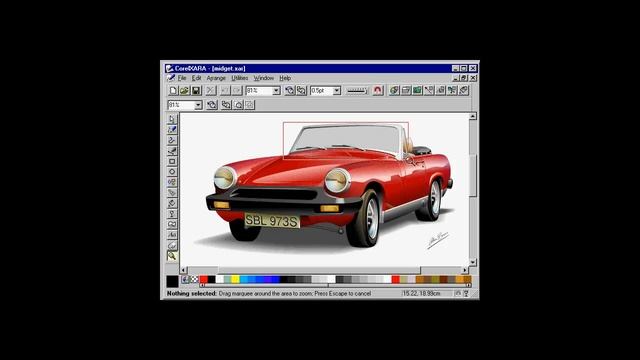Activate the Zoom magnifier tool in the toolbox
This screenshot has height=360, width=640.
[x=172, y=256]
